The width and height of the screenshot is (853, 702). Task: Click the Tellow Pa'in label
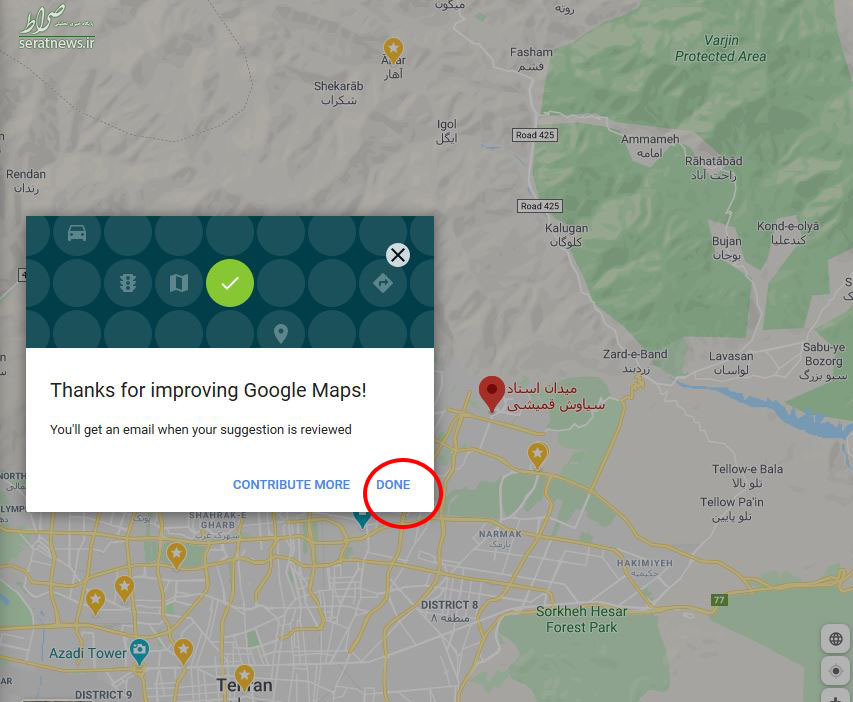click(732, 509)
